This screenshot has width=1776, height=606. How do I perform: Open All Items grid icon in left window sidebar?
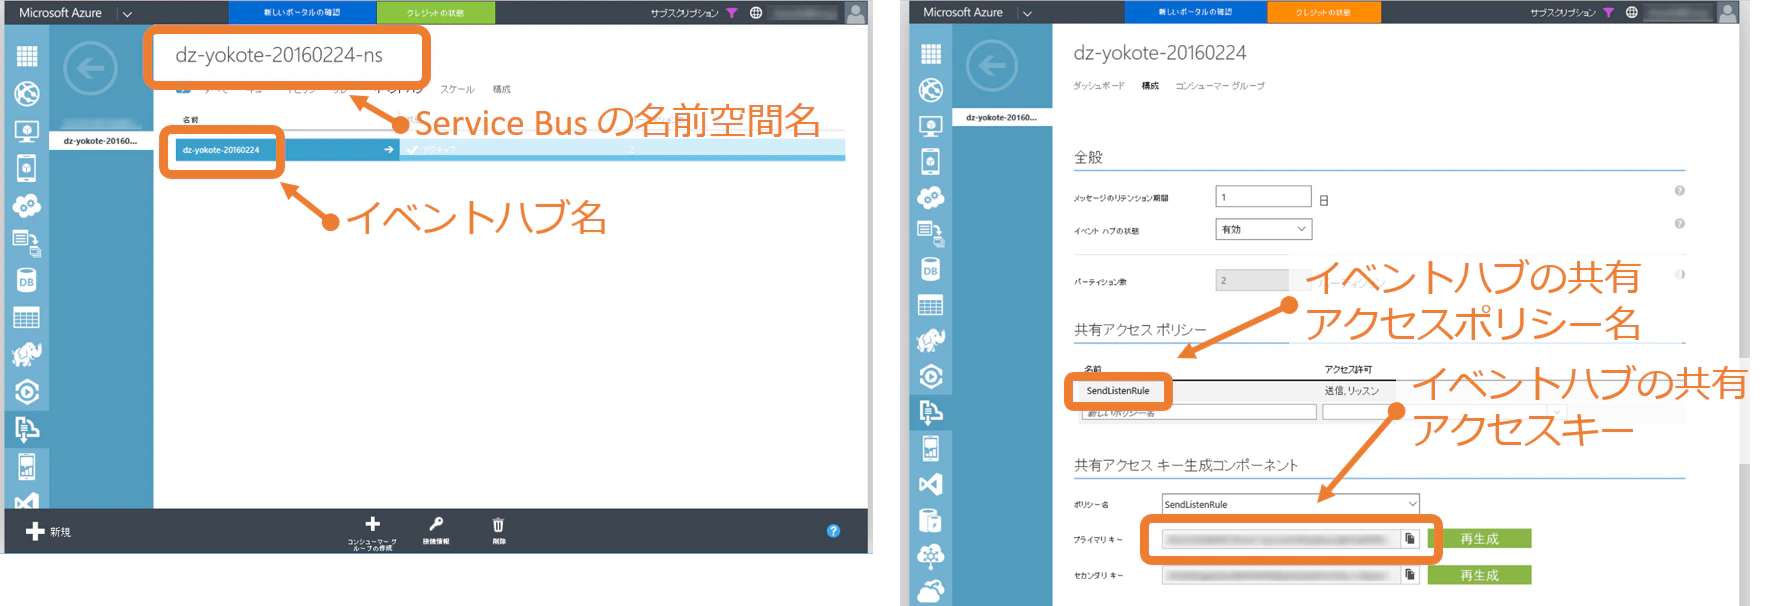[x=27, y=56]
